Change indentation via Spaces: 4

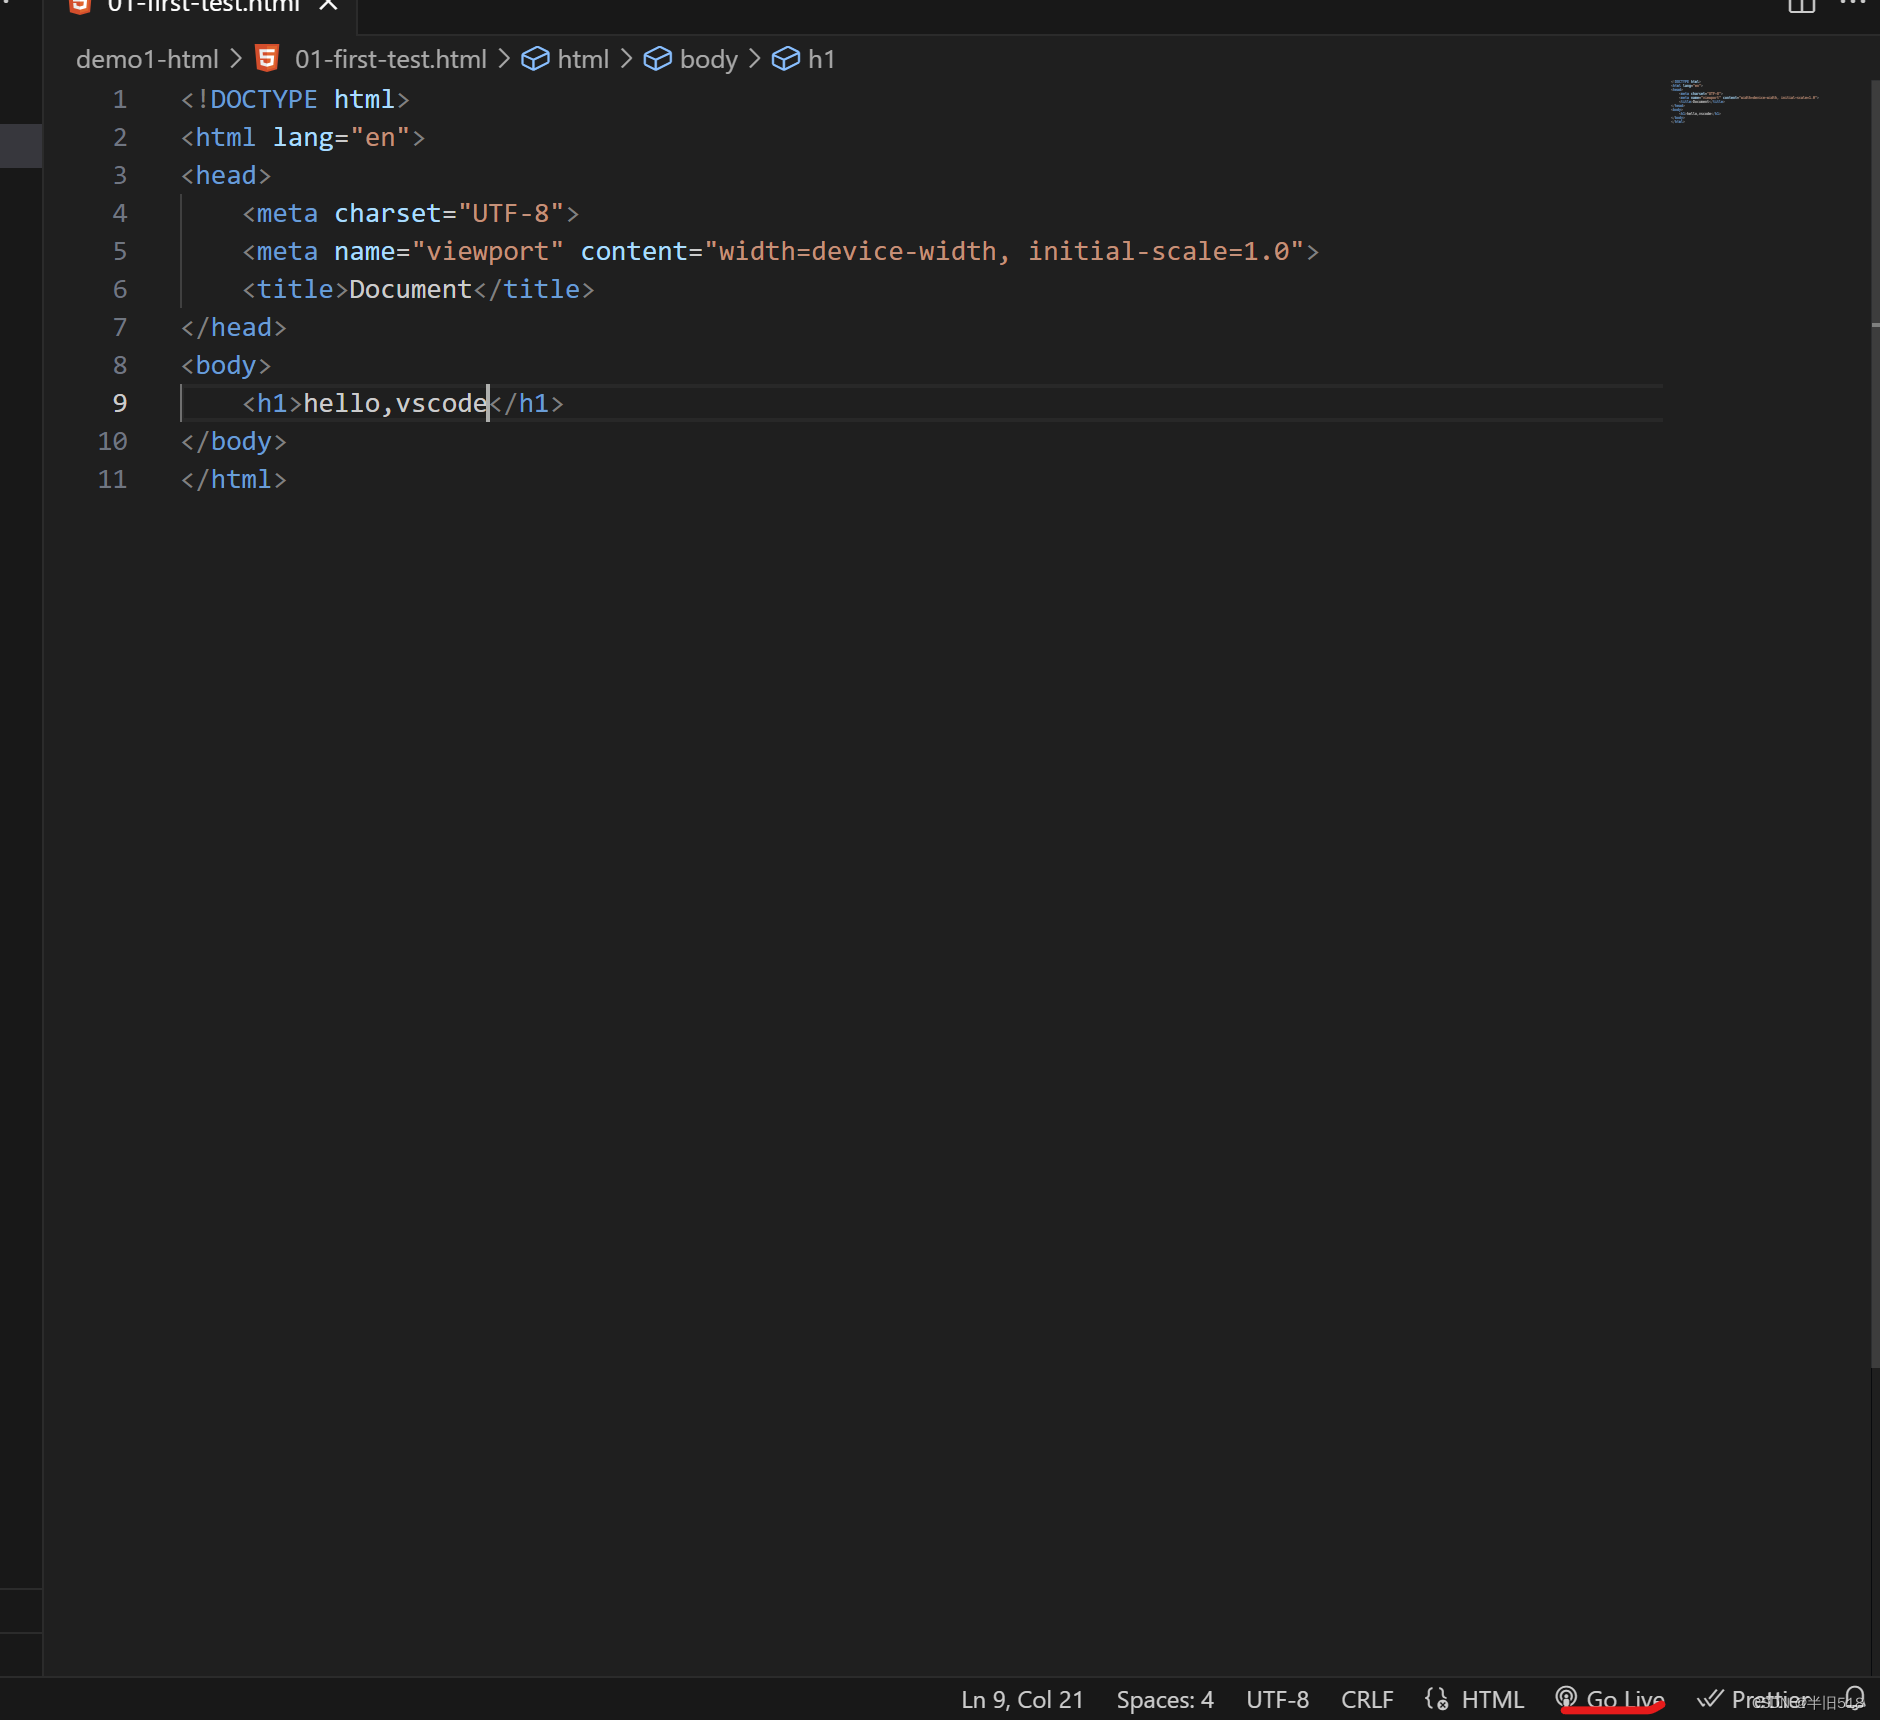coord(1165,1699)
